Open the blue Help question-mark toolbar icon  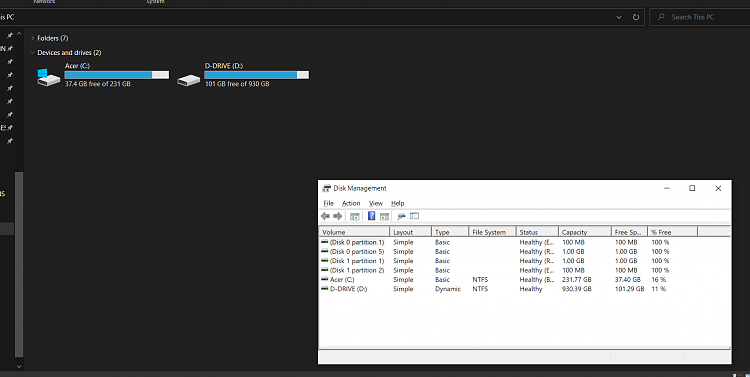click(372, 216)
